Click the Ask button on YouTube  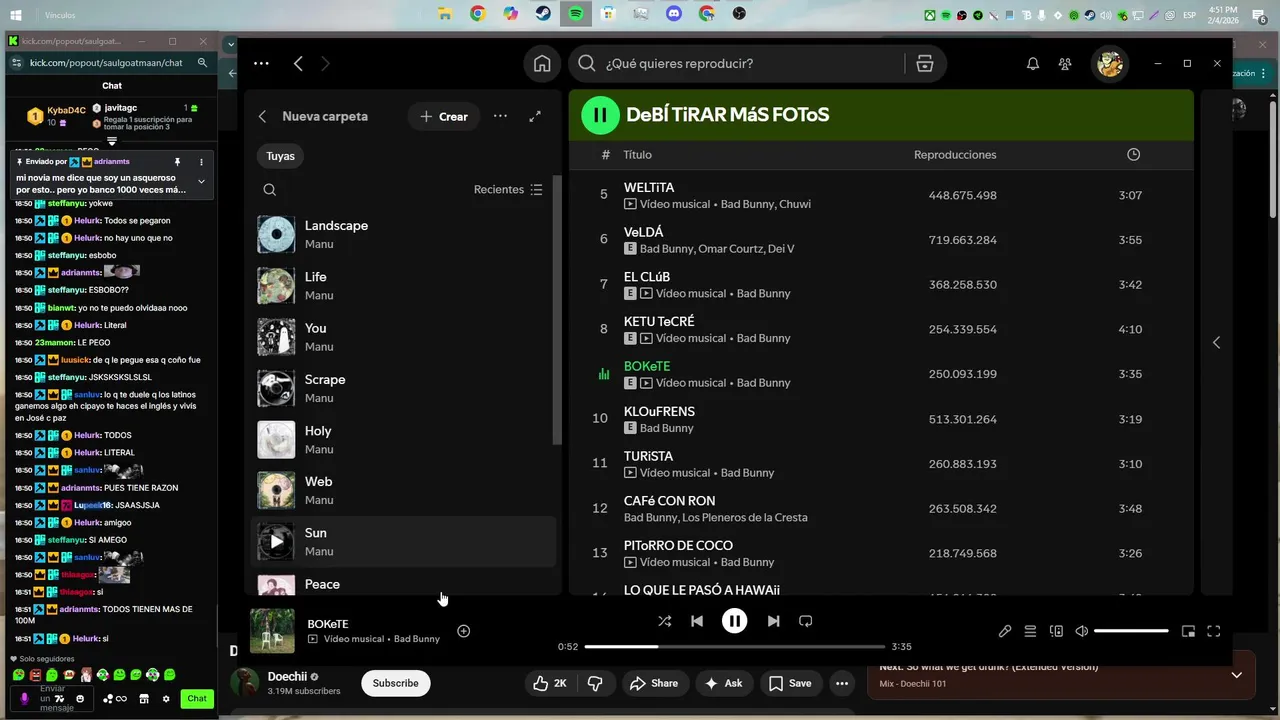click(x=723, y=683)
